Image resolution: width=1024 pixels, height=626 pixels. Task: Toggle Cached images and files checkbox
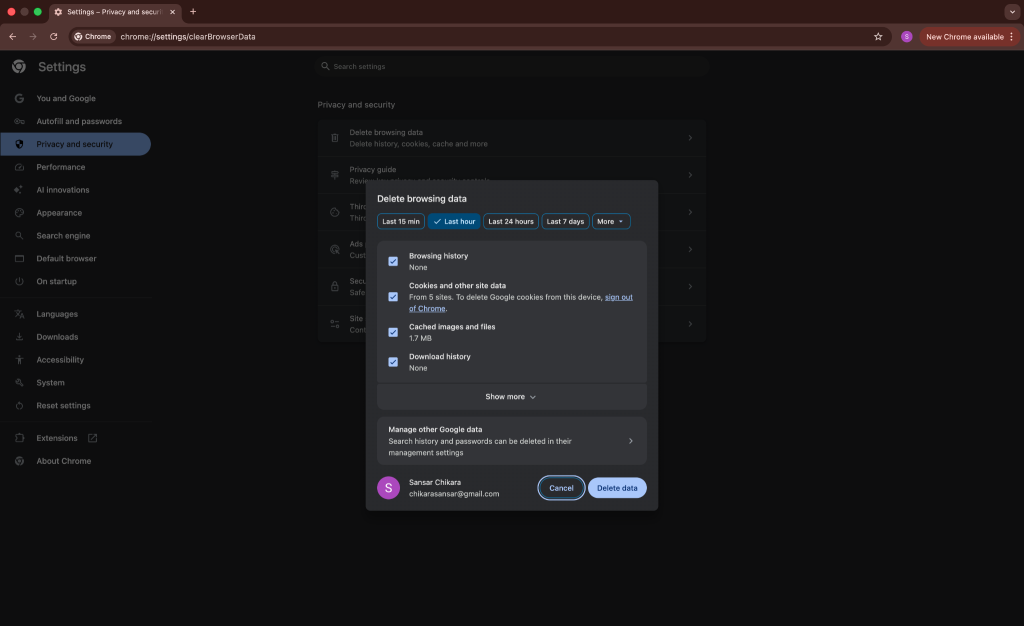point(393,332)
